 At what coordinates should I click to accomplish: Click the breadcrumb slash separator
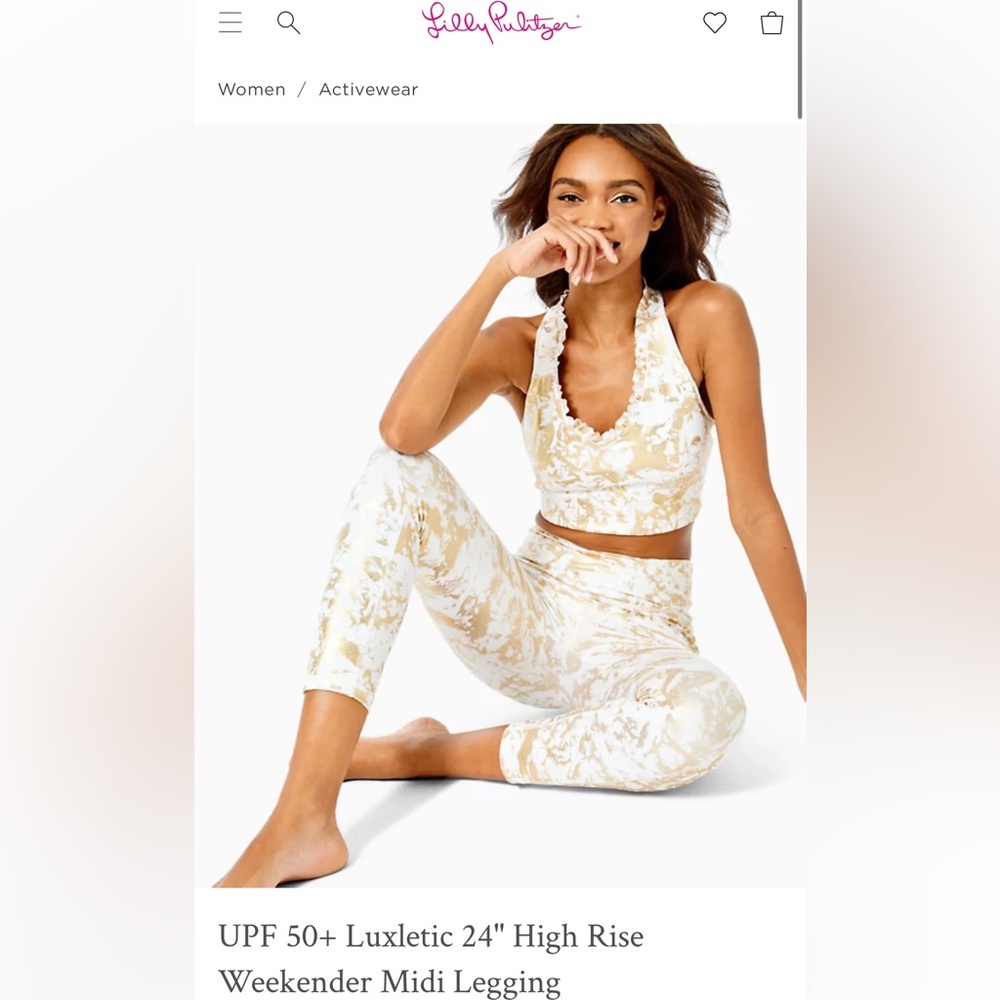click(x=302, y=89)
